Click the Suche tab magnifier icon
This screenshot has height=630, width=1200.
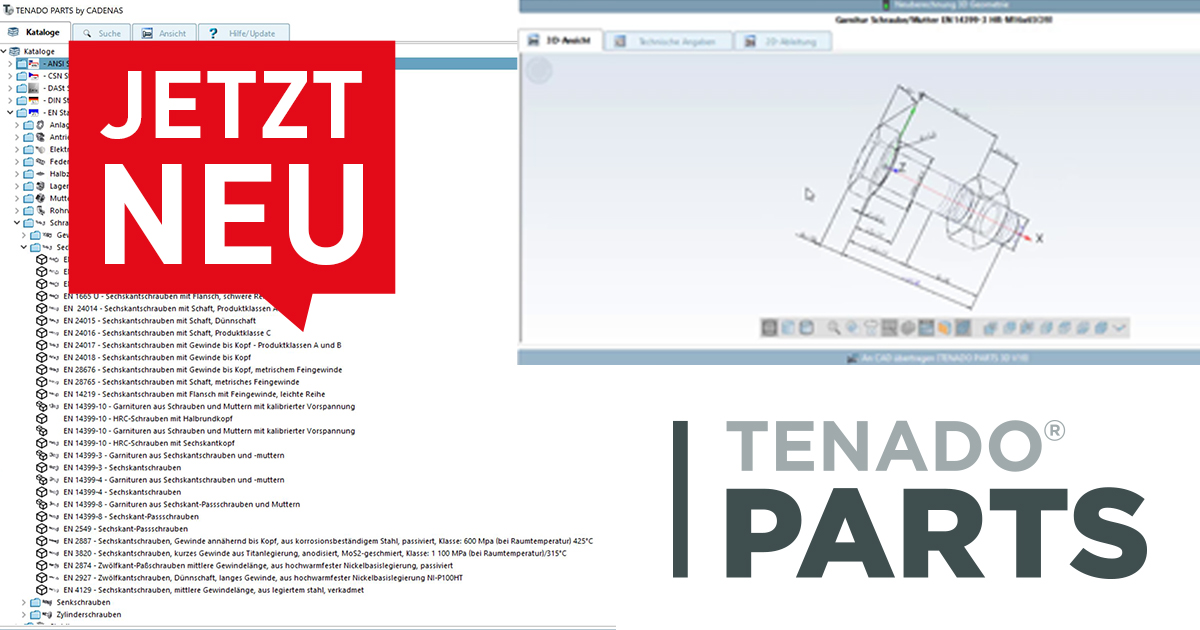pyautogui.click(x=86, y=33)
